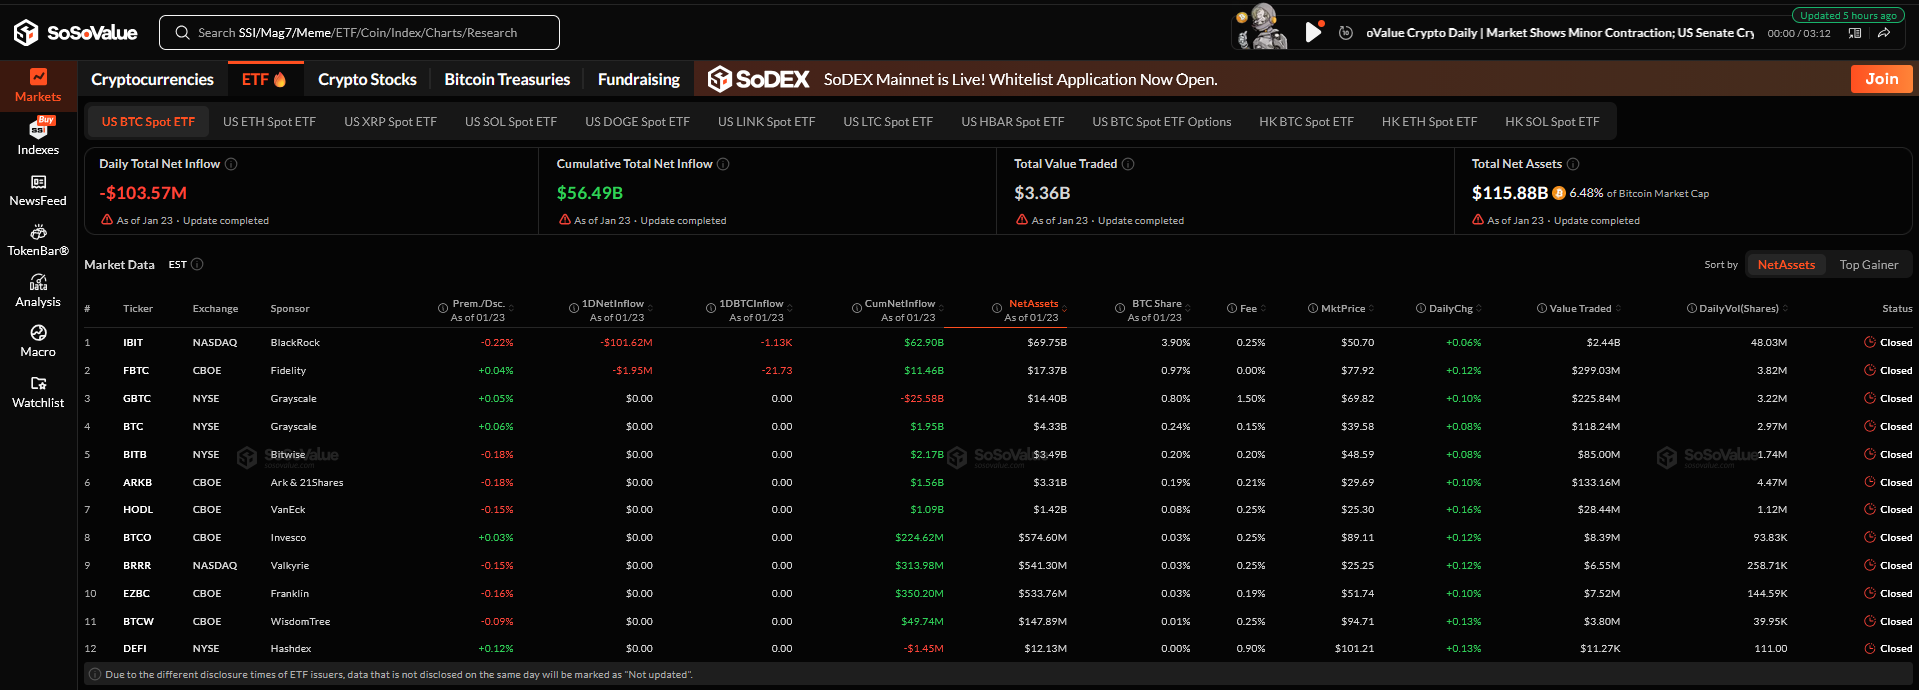Select HK BTC Spot ETF tab
Screen dimensions: 1919x690
pos(1306,122)
